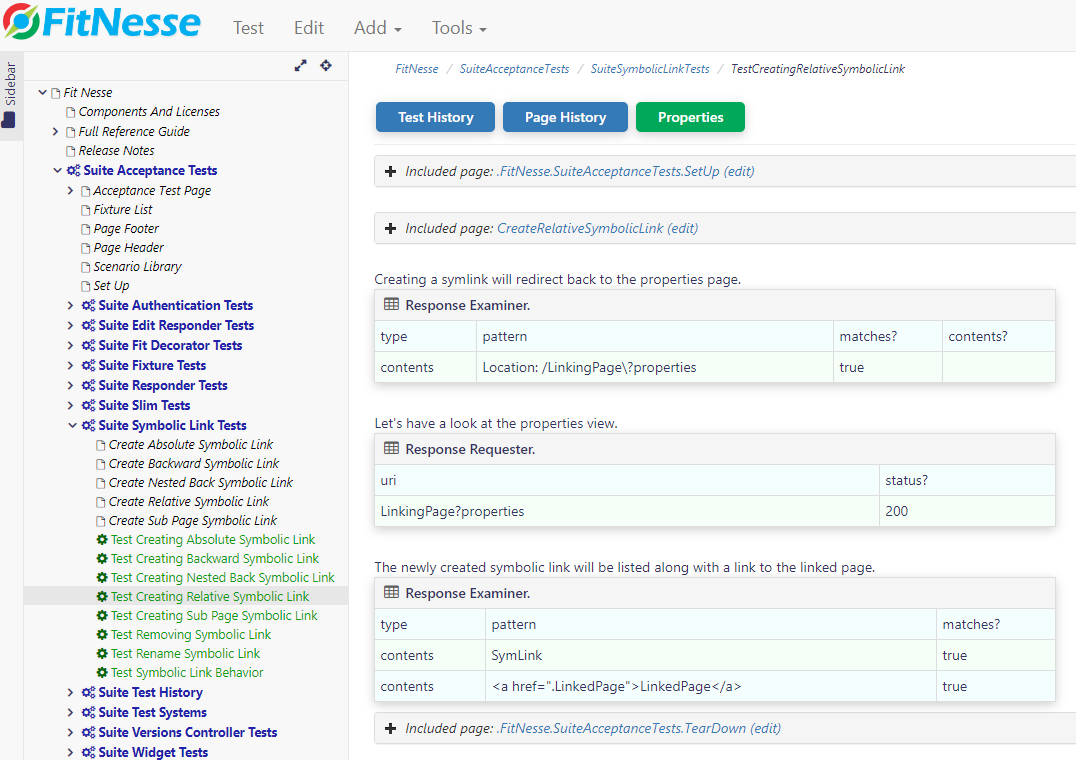This screenshot has height=760, width=1076.
Task: Click the (edit) link after CreateRelativeSymbolicLink
Action: 683,228
